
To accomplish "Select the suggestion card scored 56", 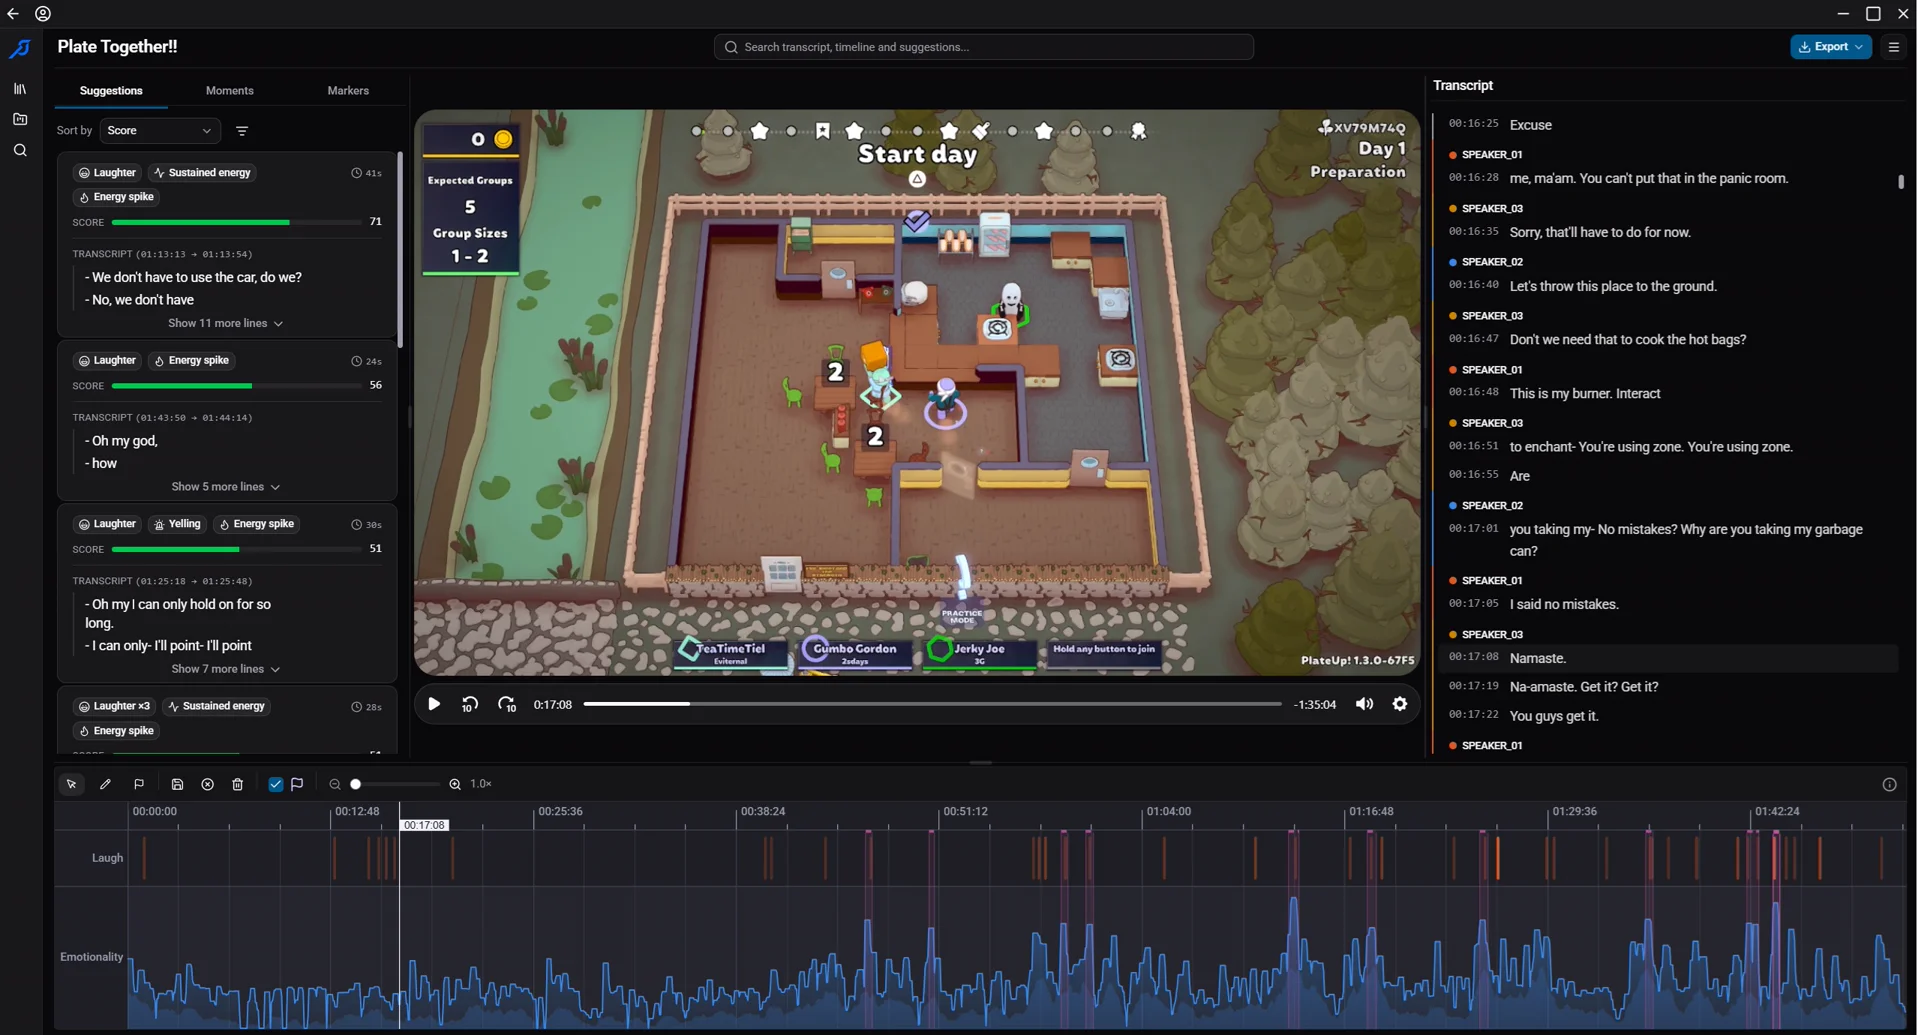I will [x=227, y=421].
